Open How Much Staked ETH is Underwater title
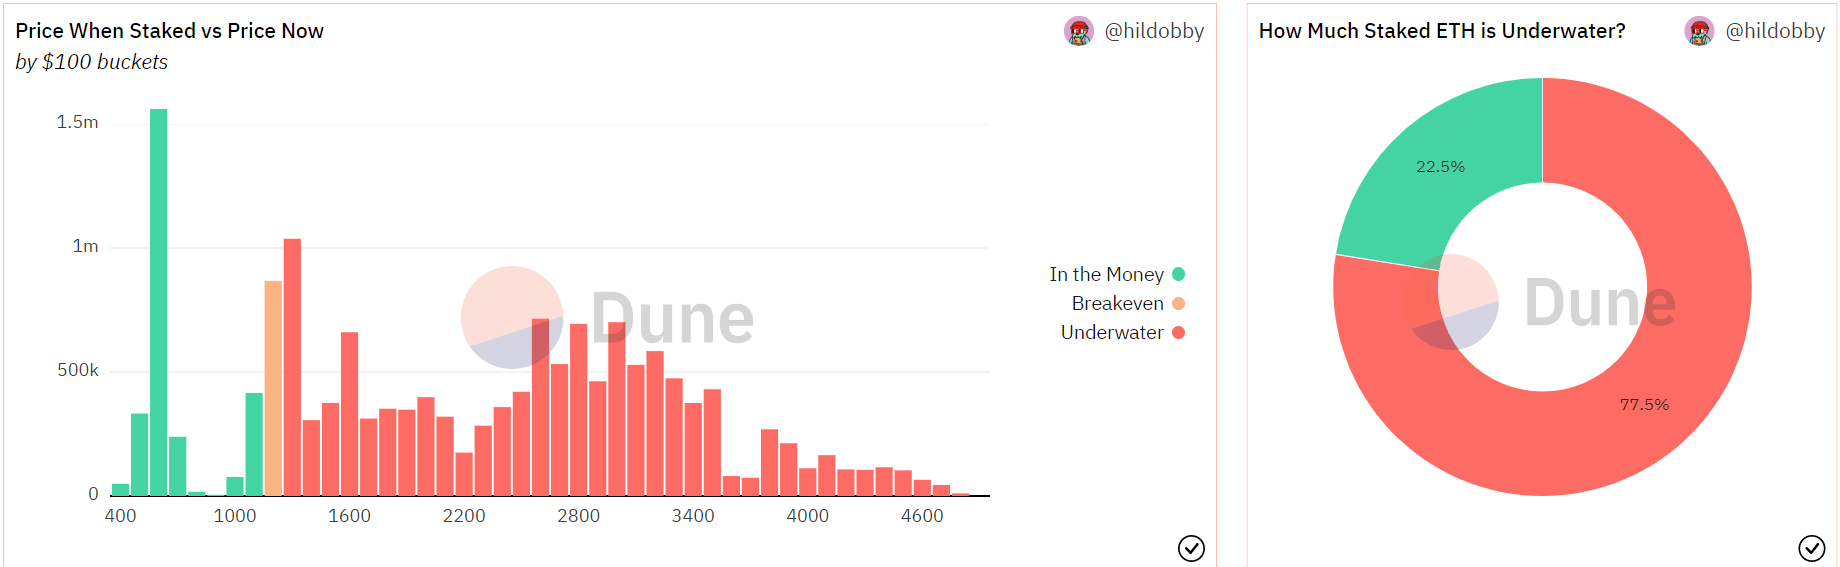Screen dimensions: 1840x567 (x=1442, y=31)
